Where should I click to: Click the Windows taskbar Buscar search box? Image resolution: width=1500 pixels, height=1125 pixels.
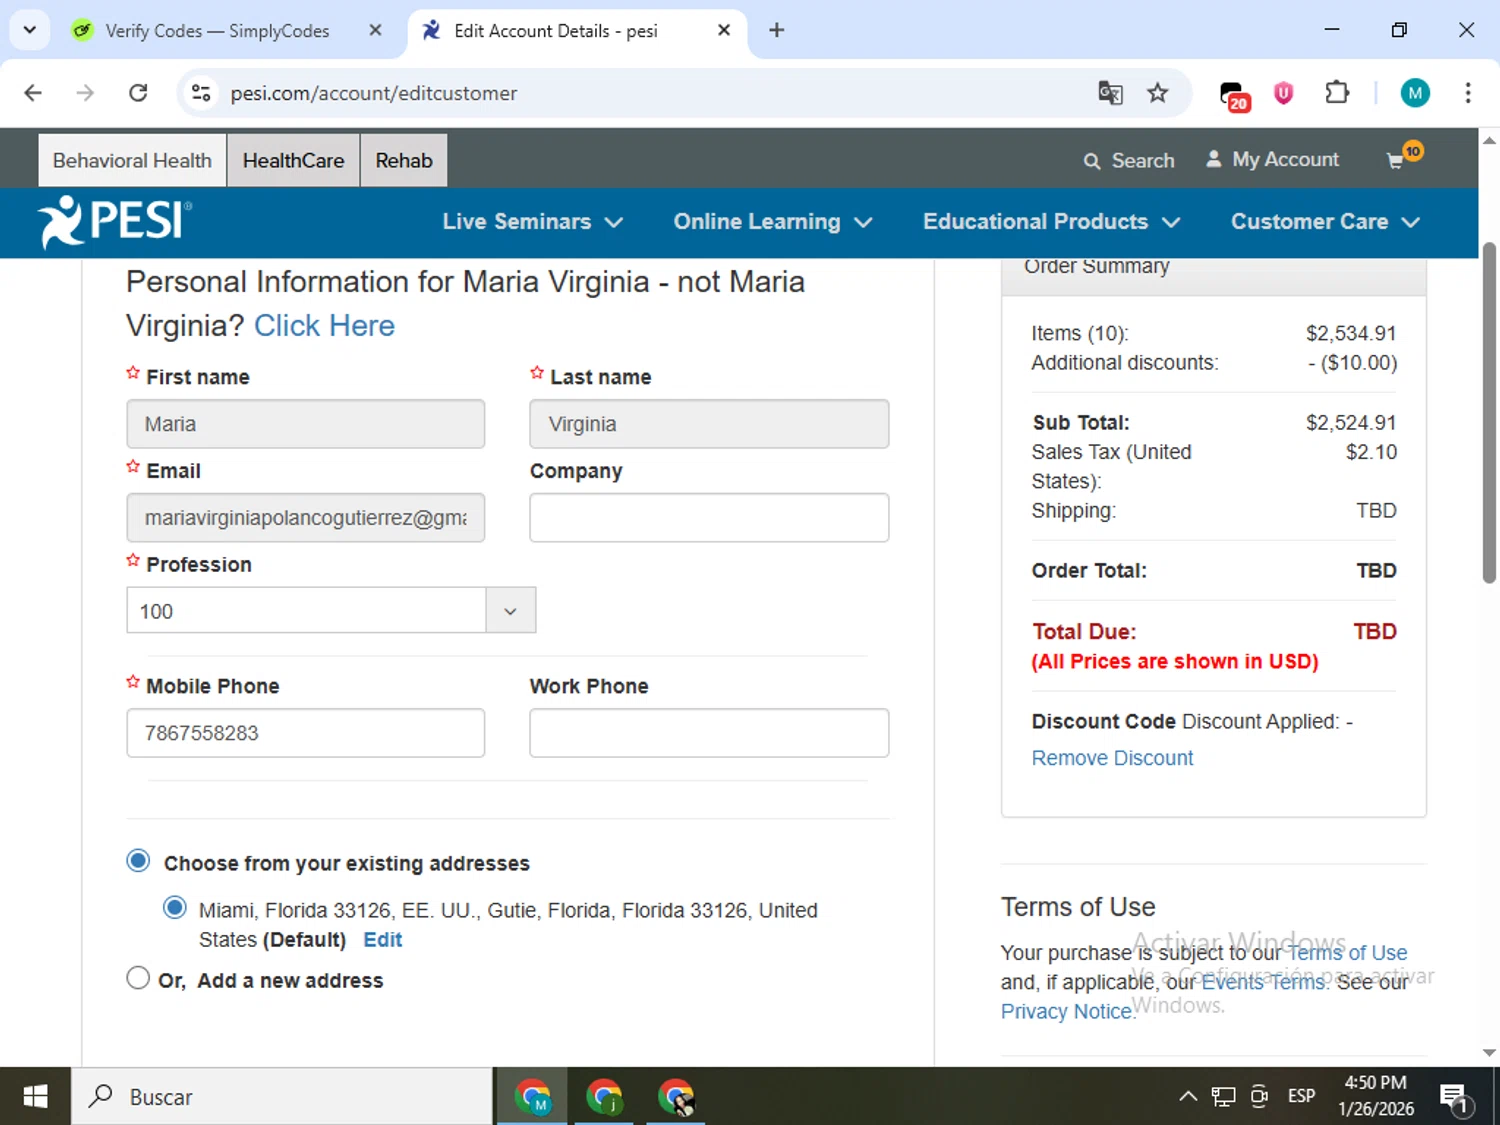(282, 1097)
